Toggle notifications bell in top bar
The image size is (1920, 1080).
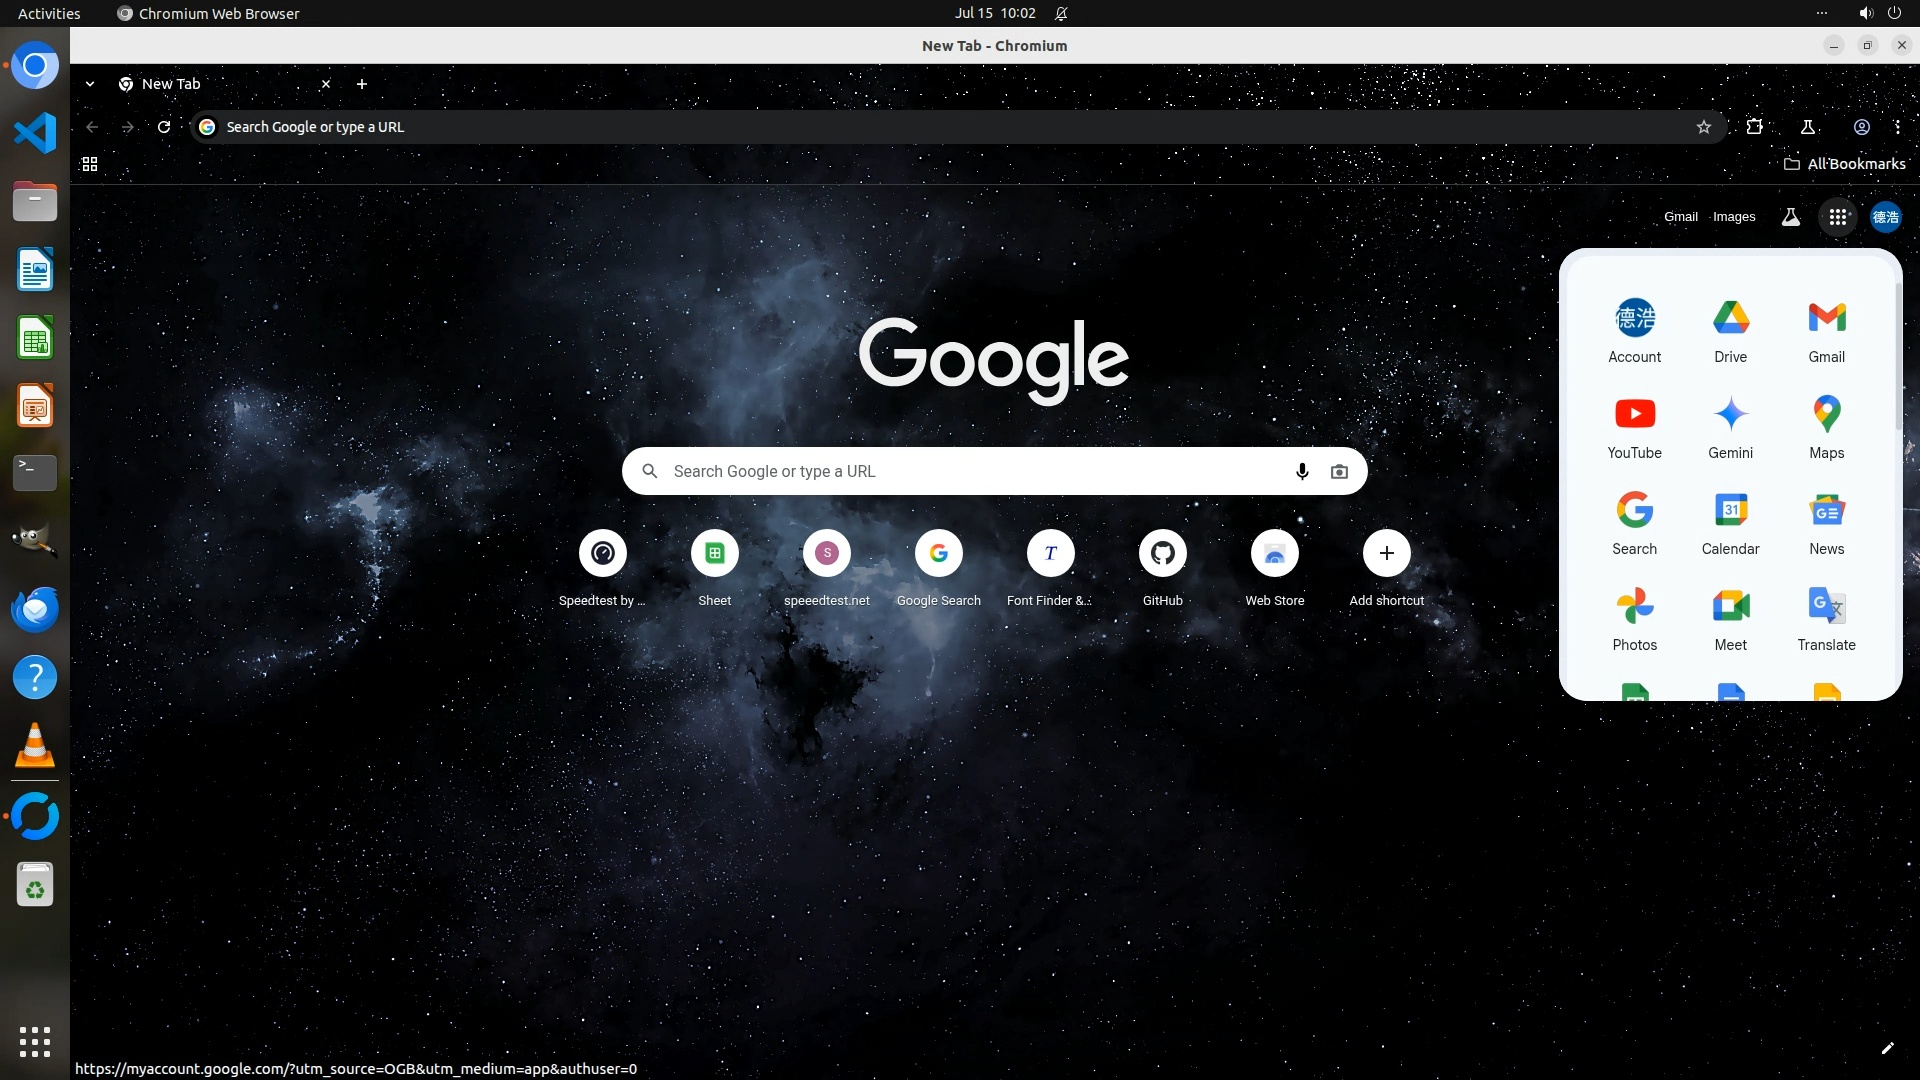(1061, 13)
